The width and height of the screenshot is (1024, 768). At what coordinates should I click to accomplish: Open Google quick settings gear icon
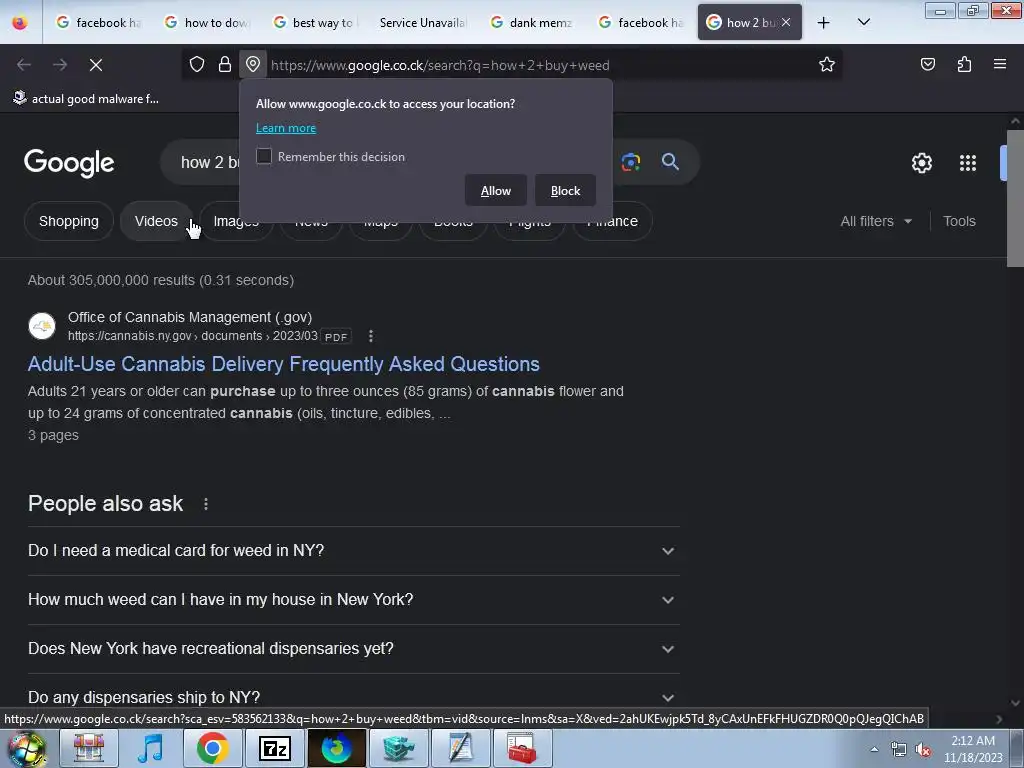click(921, 163)
